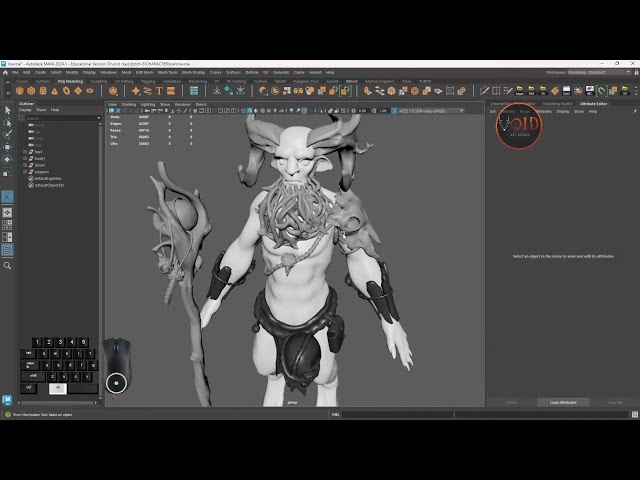Viewport: 640px width, 480px height.
Task: Open the Outliner search filter dropdown arrow
Action: 98,118
